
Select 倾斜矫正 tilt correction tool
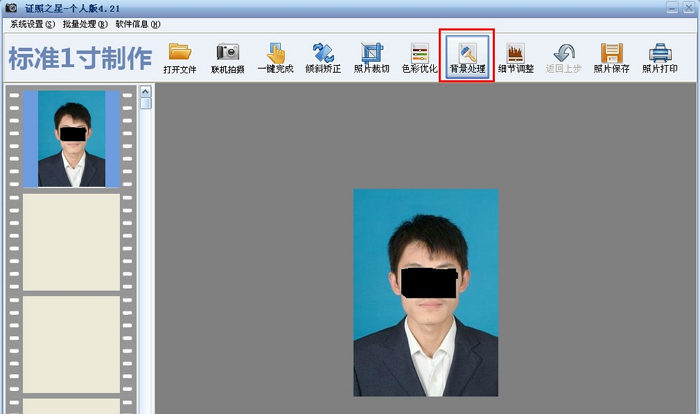point(323,58)
